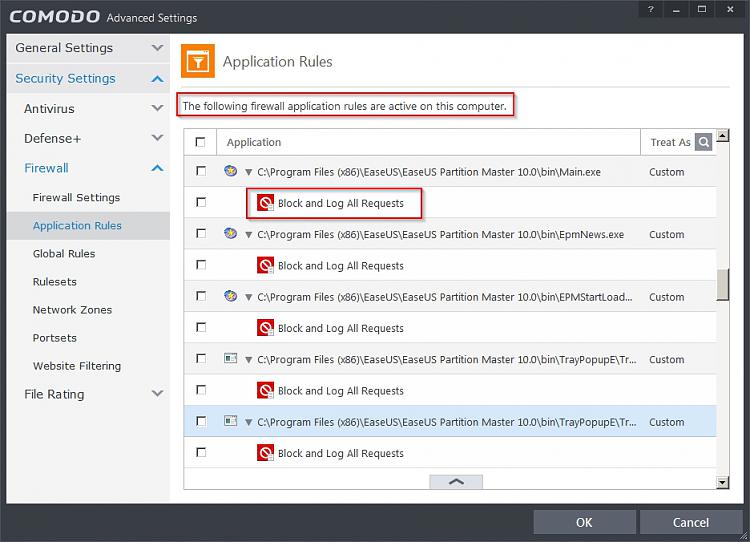Click the Block and Log All Requests under Main.exe
This screenshot has height=542, width=750.
tap(341, 203)
